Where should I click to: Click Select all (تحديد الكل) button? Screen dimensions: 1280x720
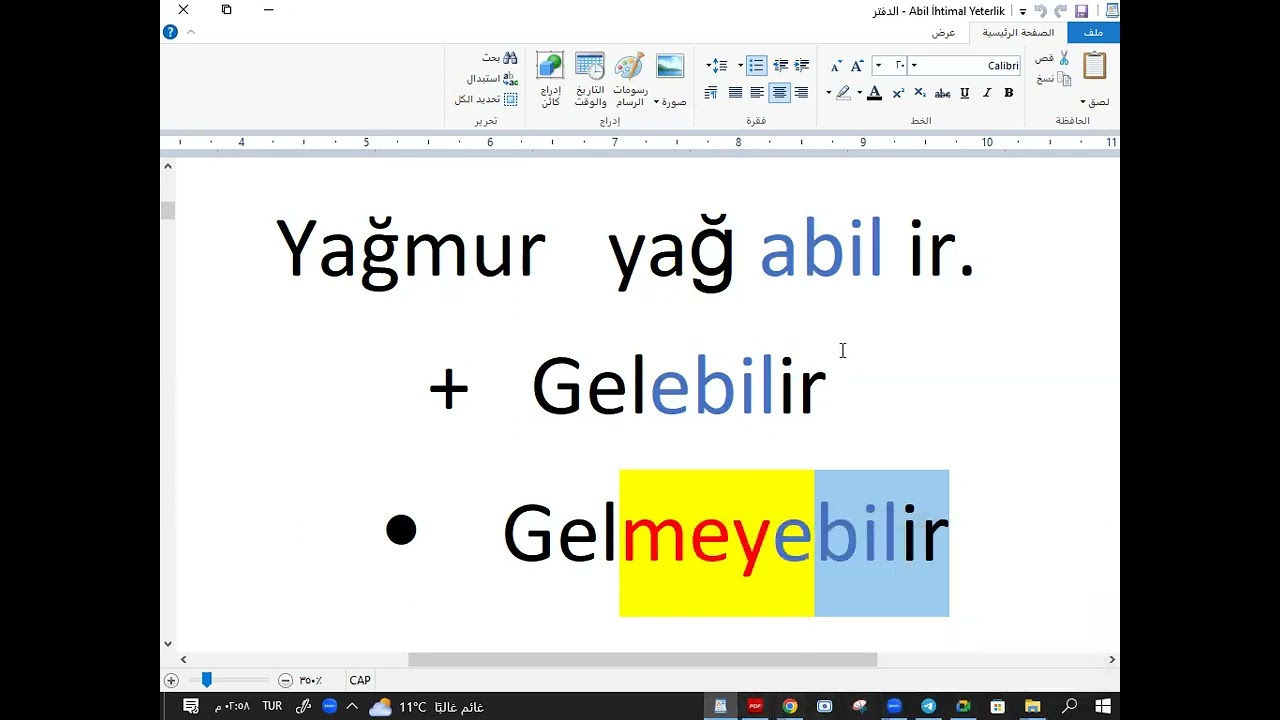pyautogui.click(x=486, y=99)
